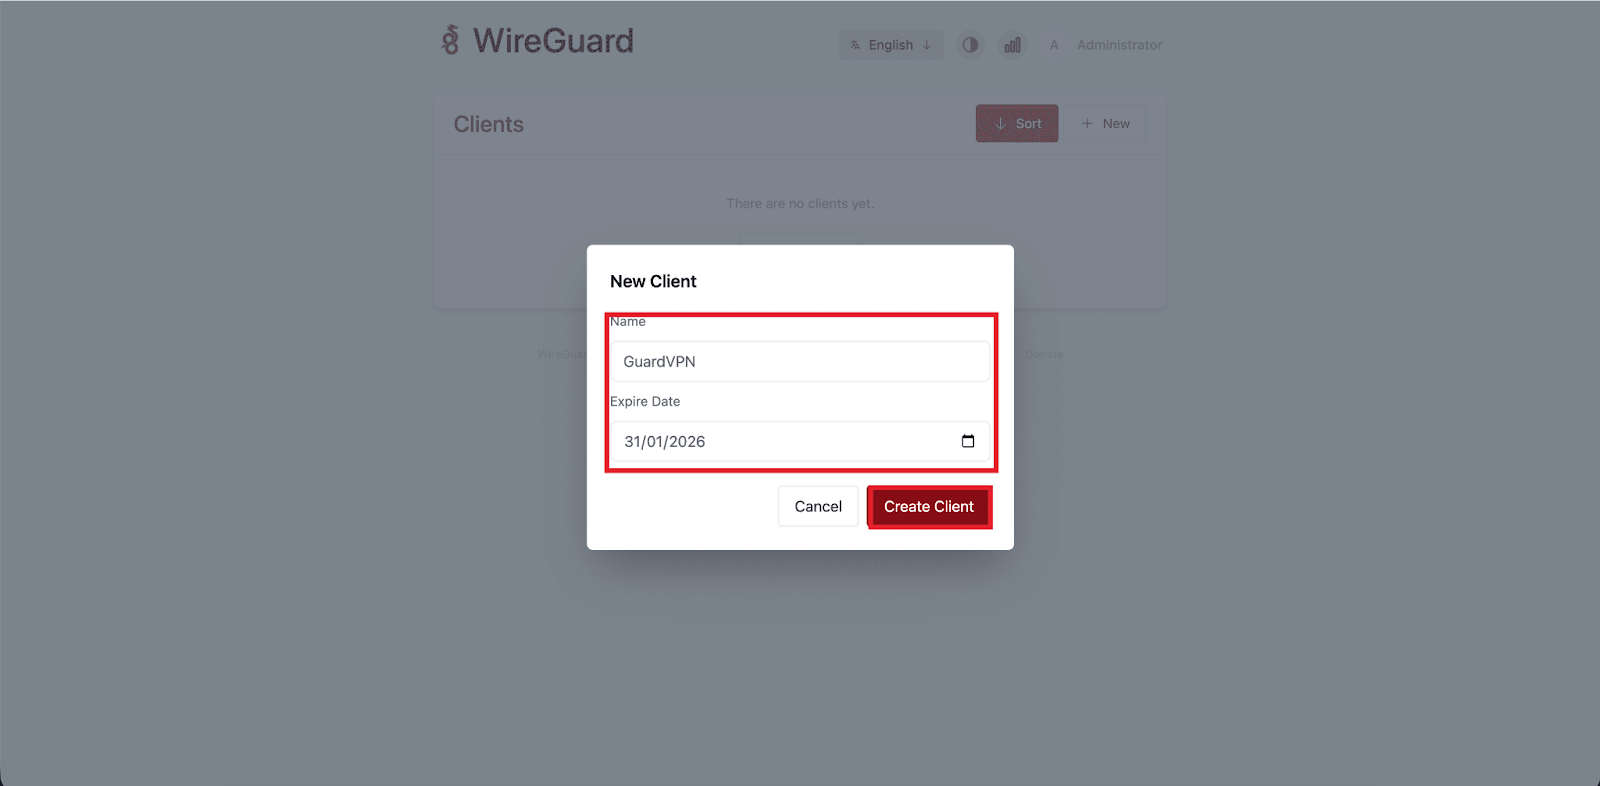
Task: Click the Administrator avatar circle
Action: click(x=1054, y=45)
